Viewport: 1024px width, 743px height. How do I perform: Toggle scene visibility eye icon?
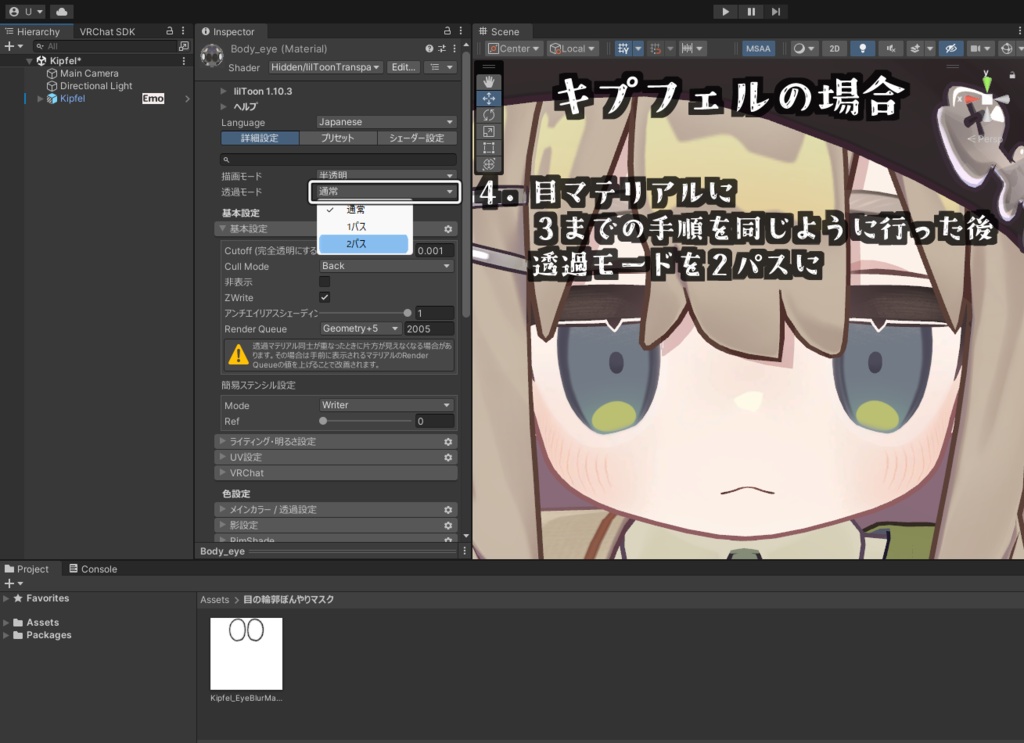[951, 48]
